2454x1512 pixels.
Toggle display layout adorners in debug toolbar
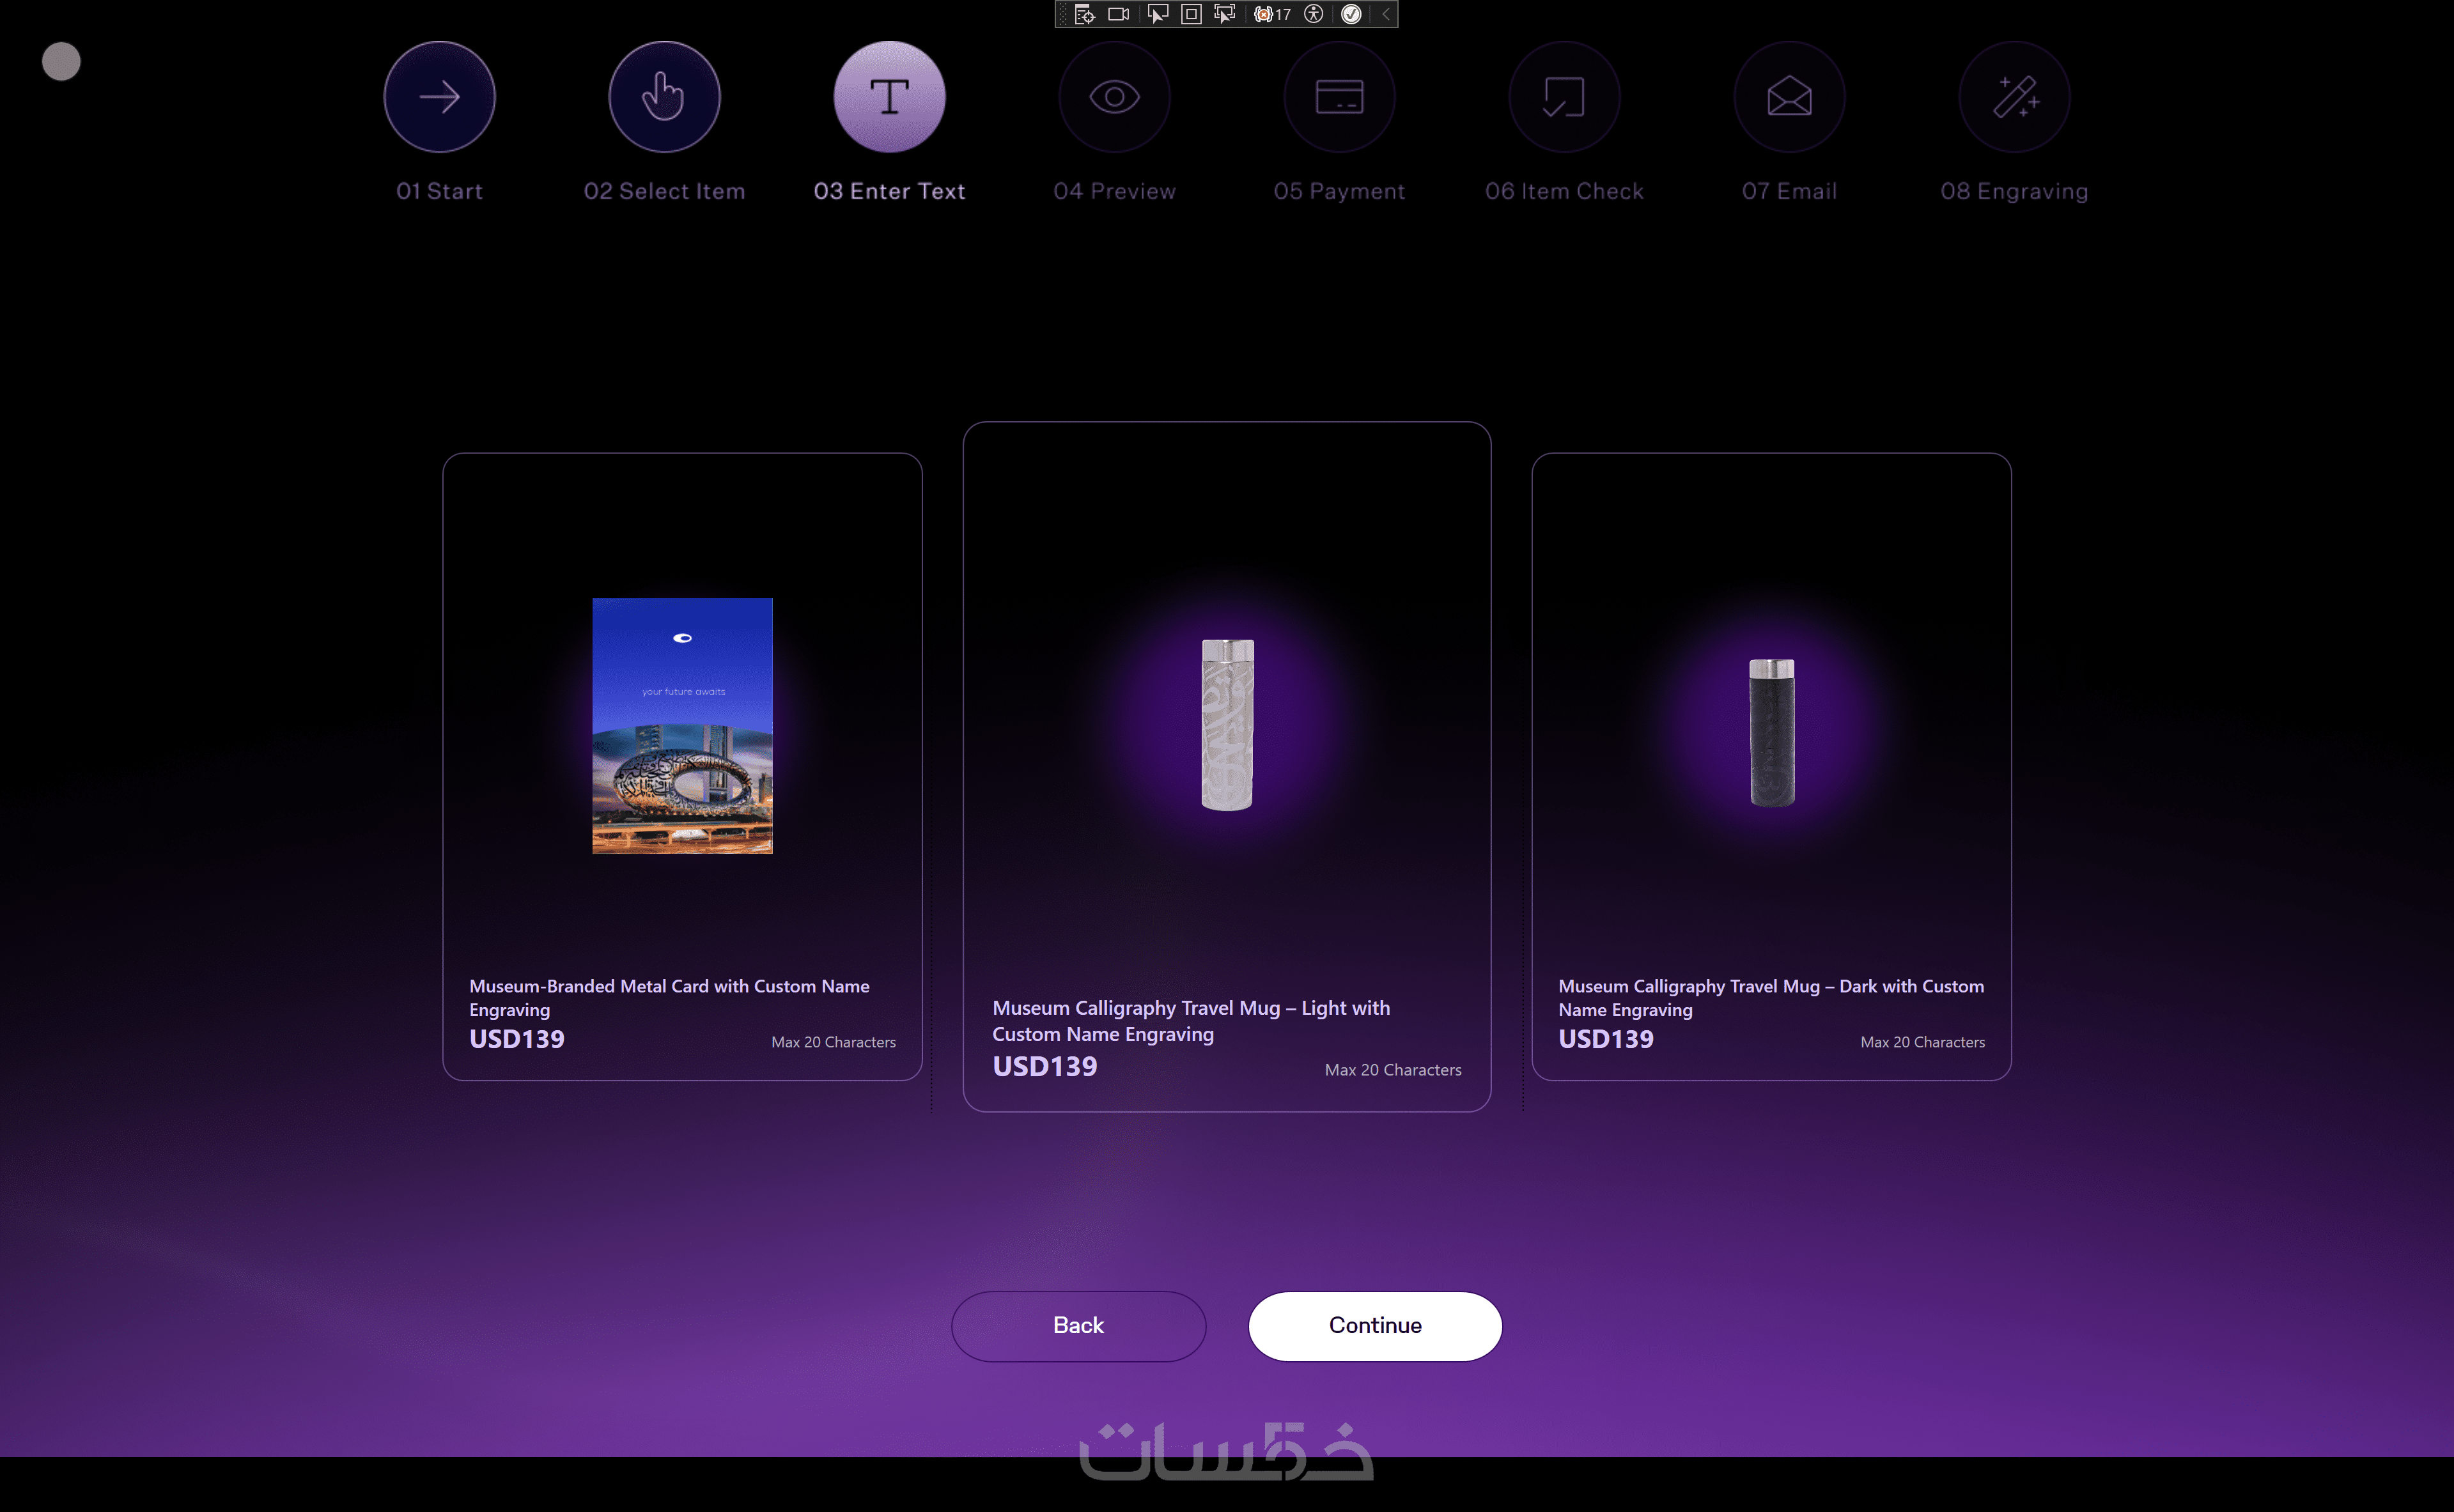pos(1191,14)
